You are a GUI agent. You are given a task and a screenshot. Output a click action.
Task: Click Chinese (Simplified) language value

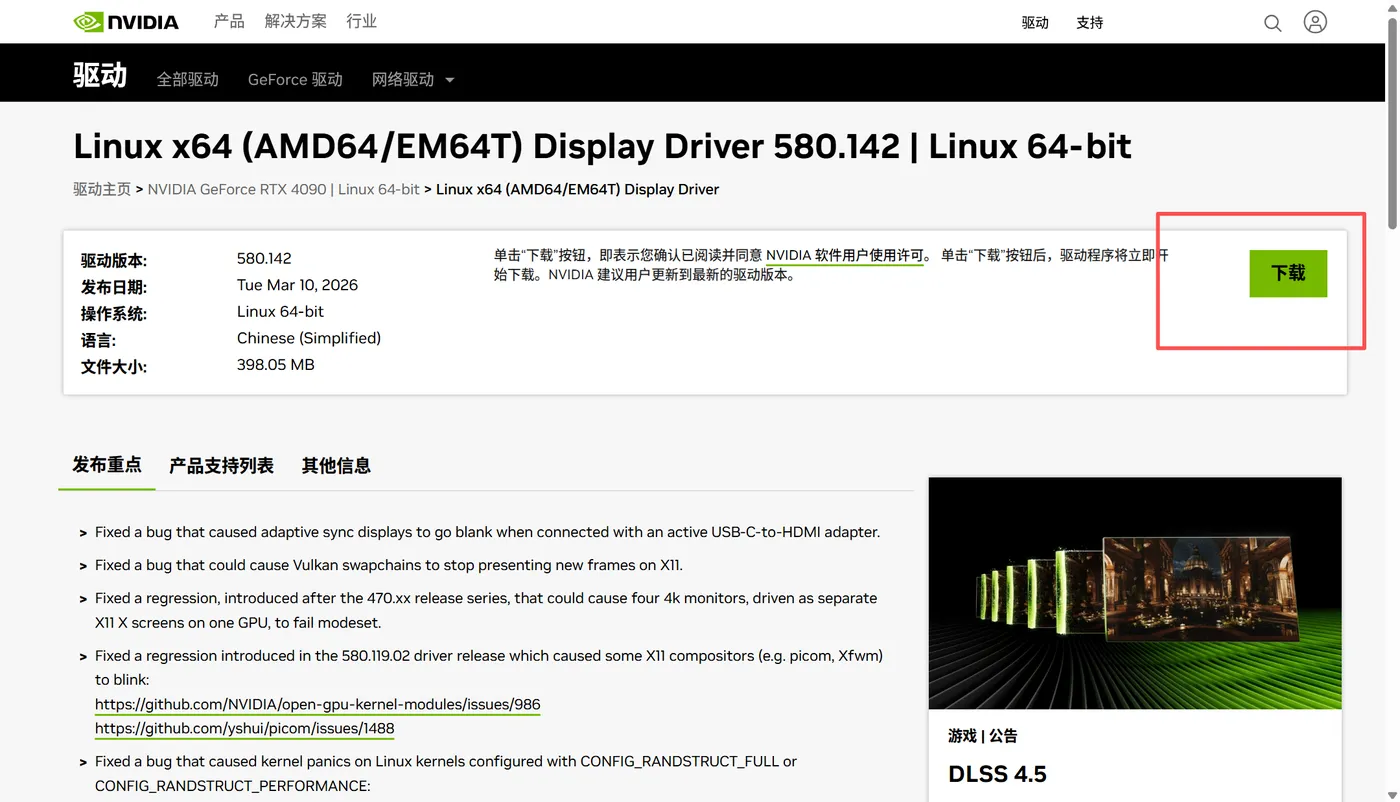309,338
